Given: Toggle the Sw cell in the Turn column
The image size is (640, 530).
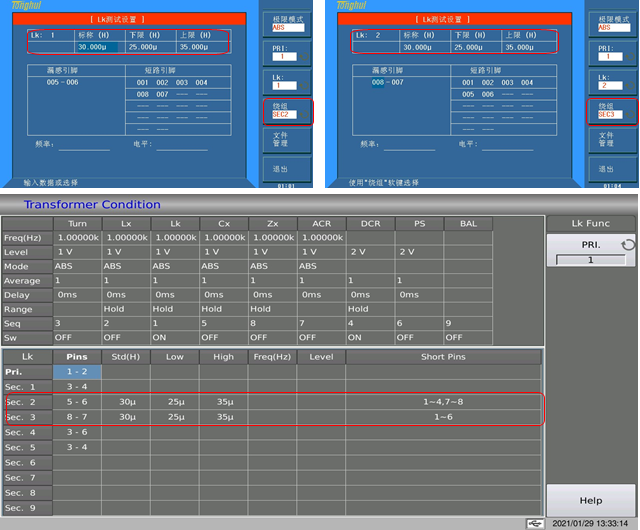Looking at the screenshot, I should pyautogui.click(x=76, y=338).
